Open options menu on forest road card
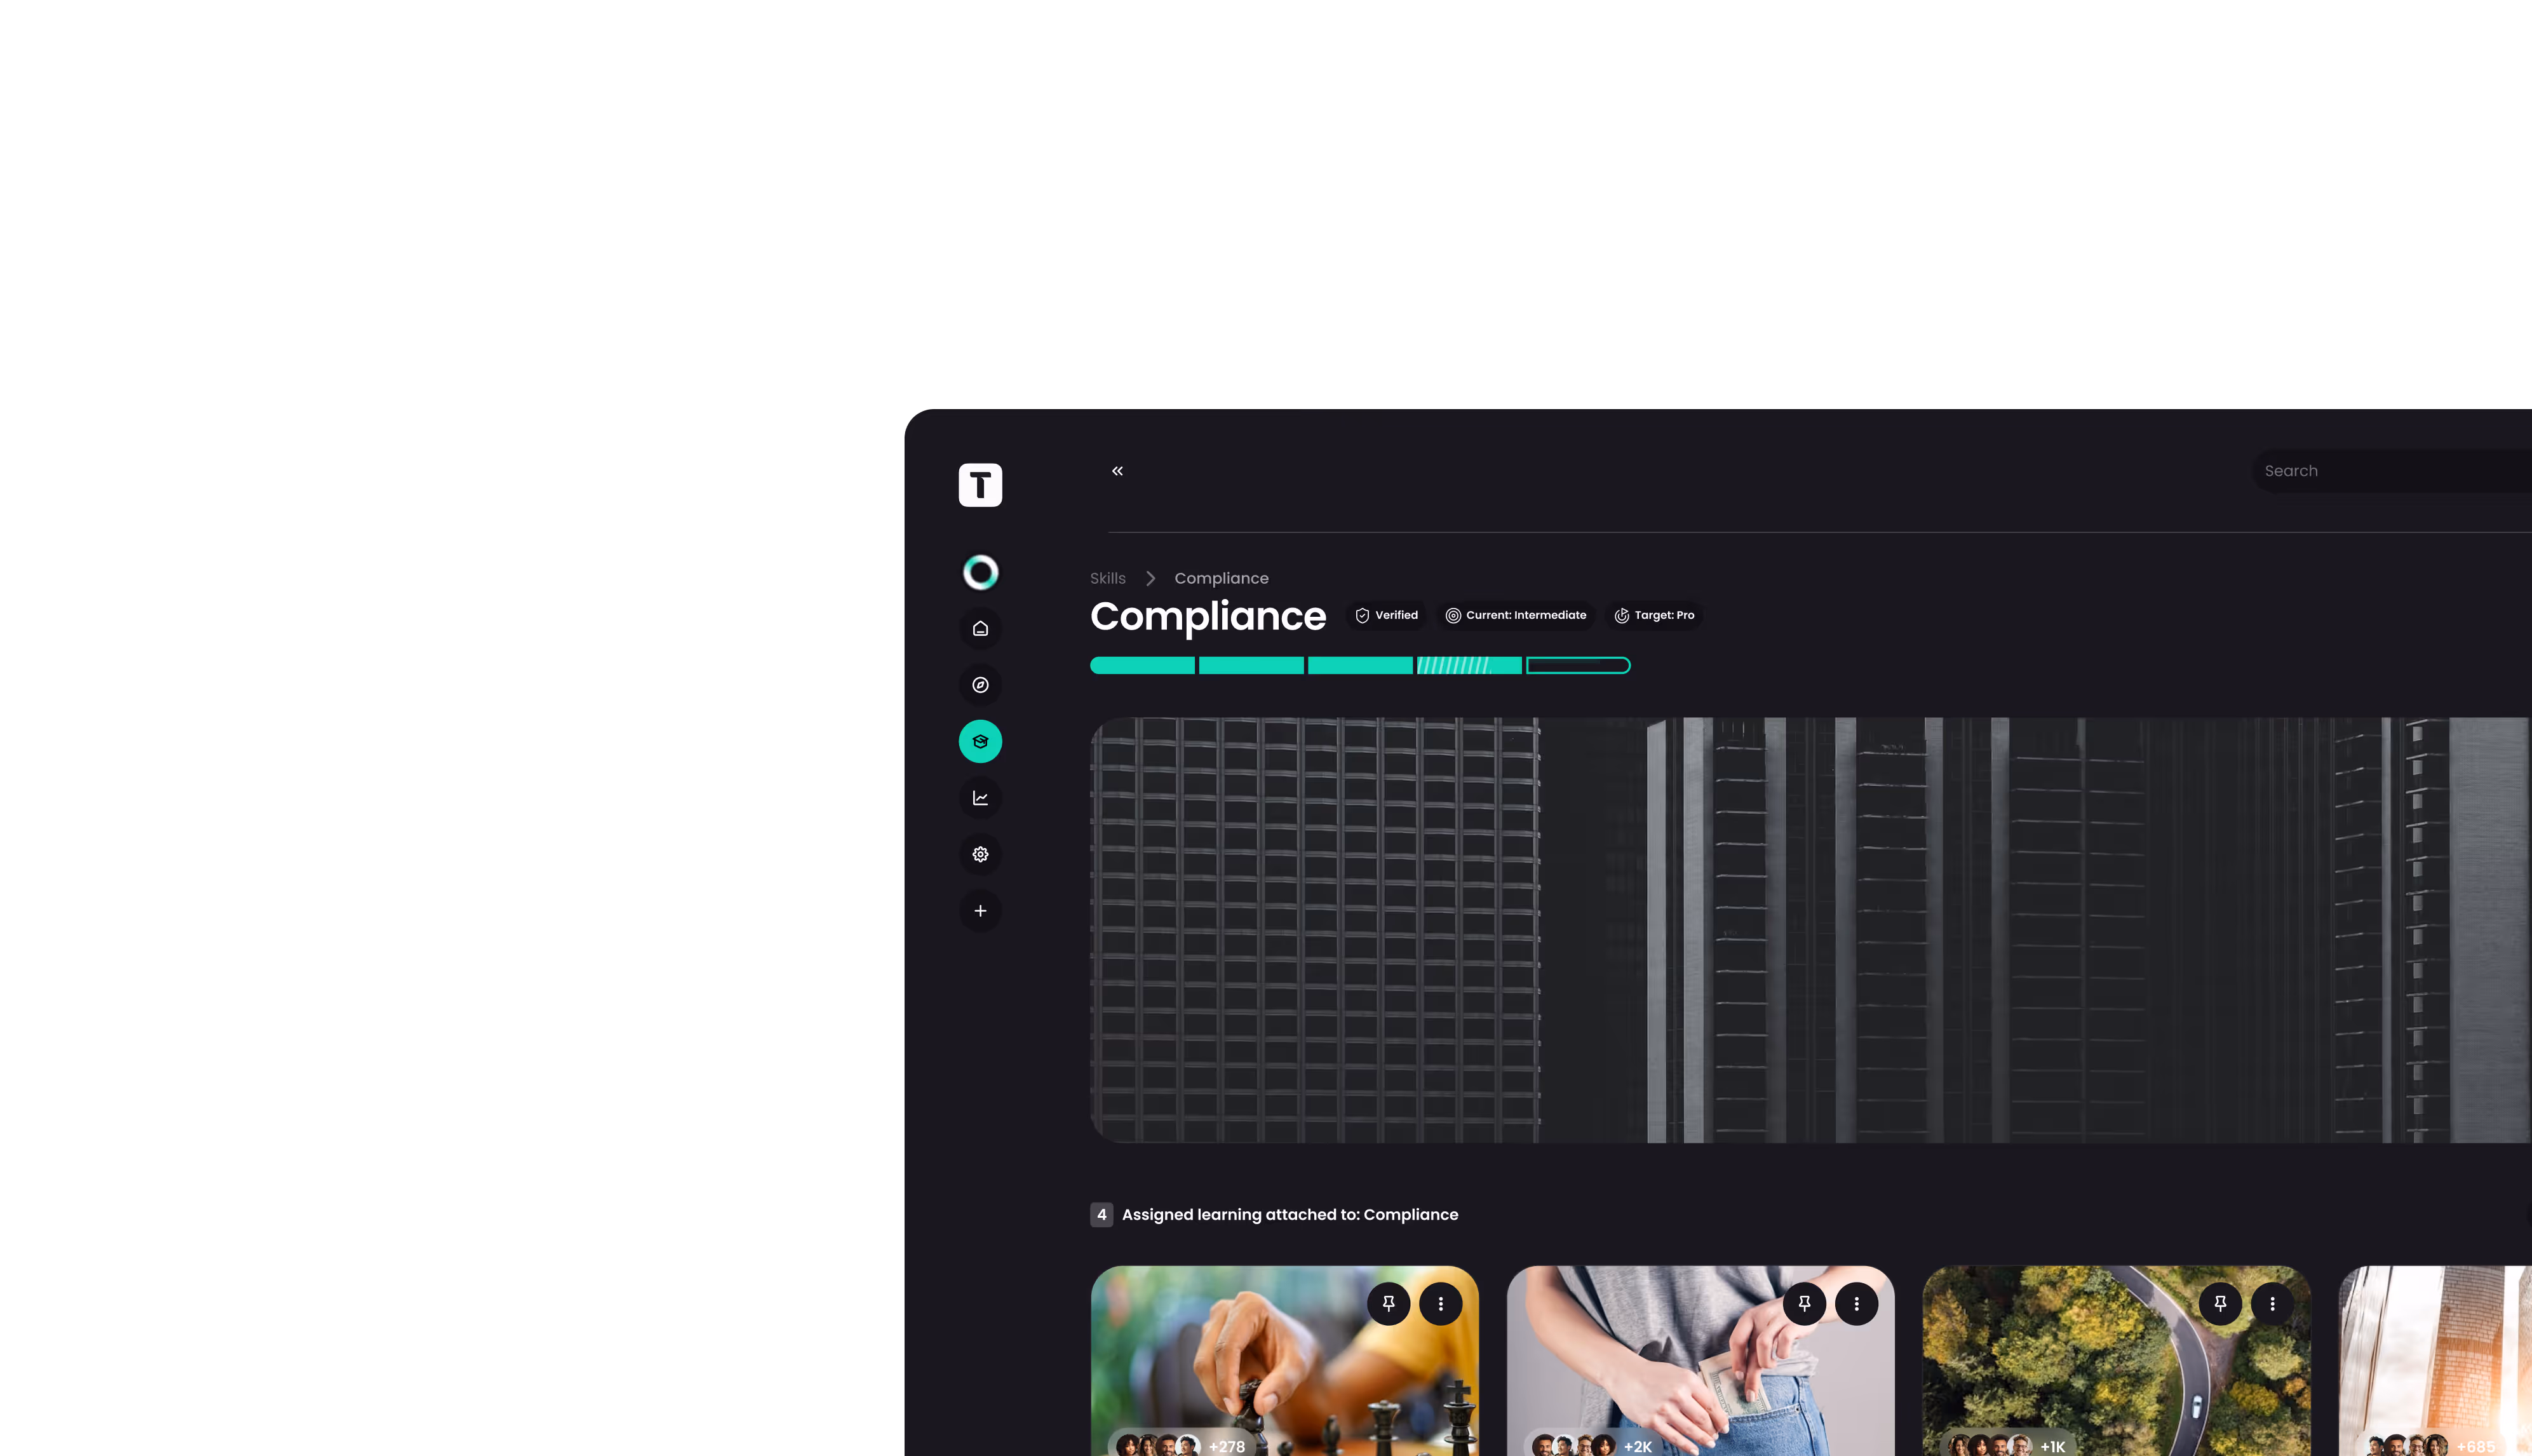 (2272, 1304)
